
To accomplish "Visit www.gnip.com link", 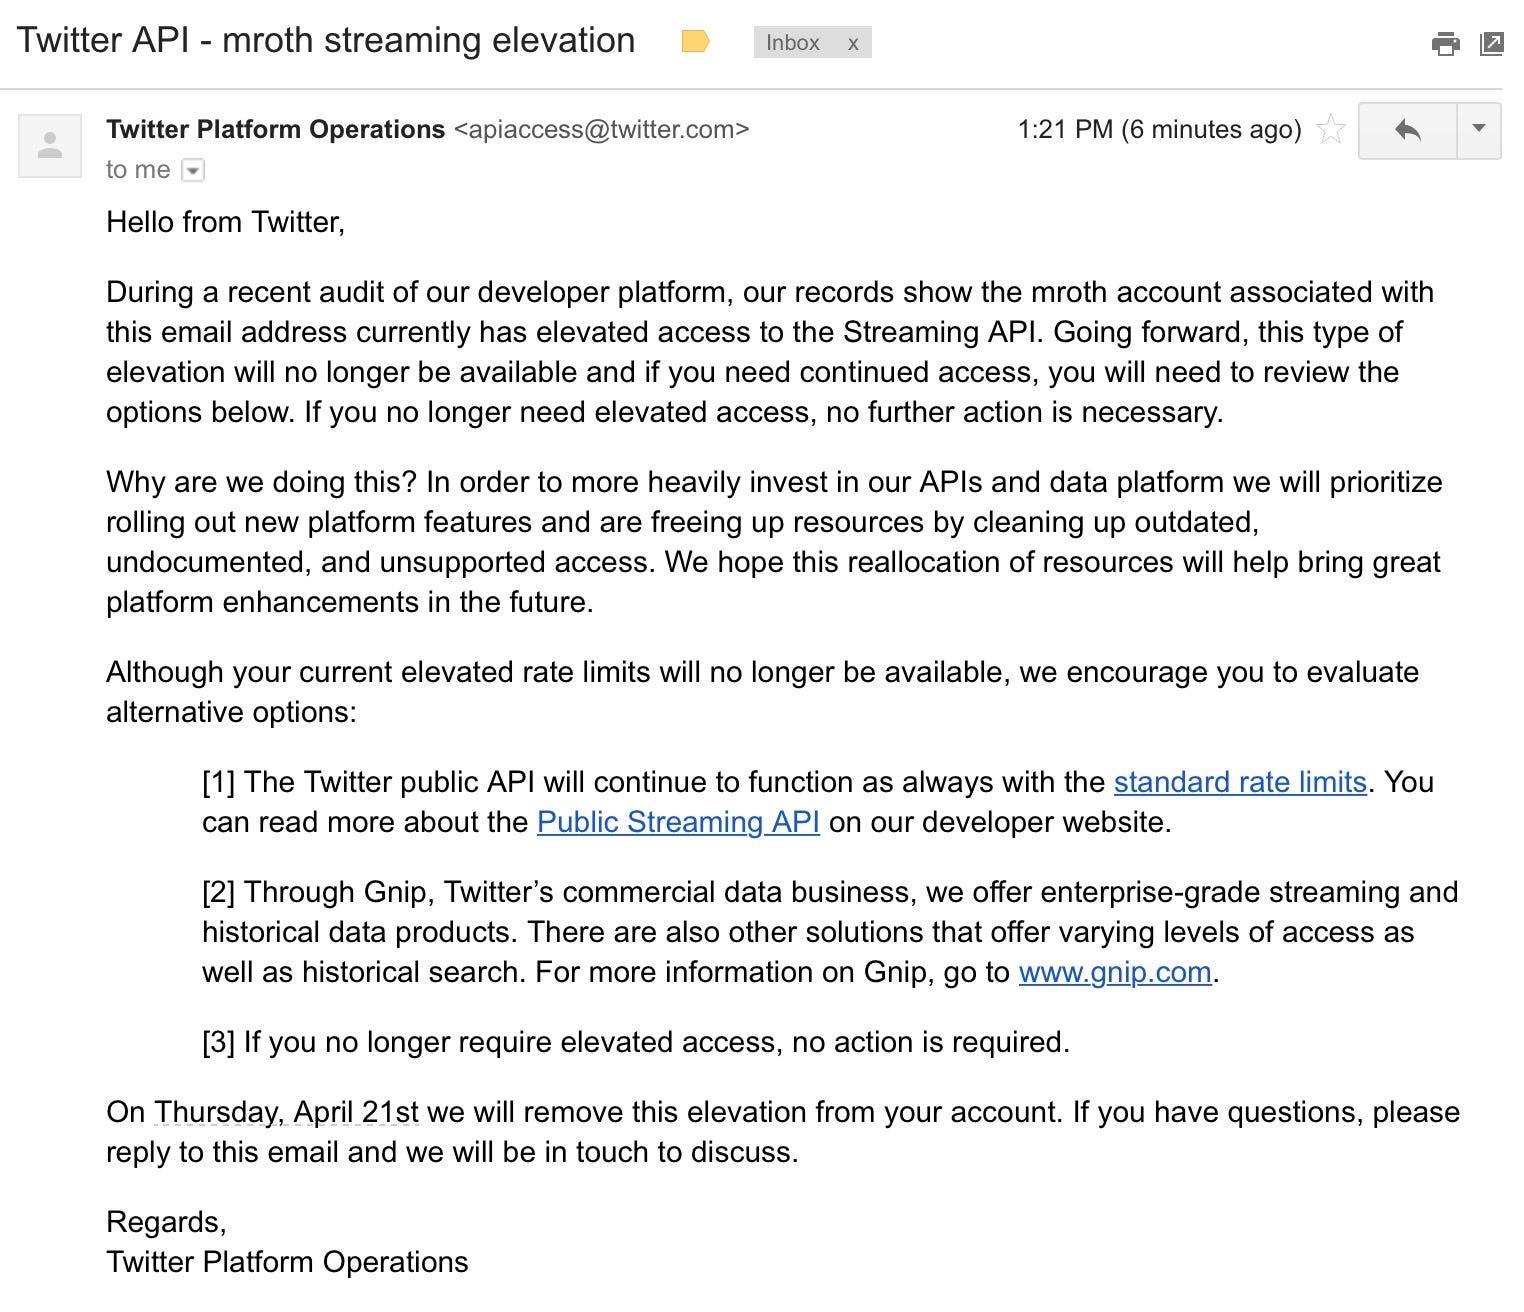I will [x=1115, y=972].
